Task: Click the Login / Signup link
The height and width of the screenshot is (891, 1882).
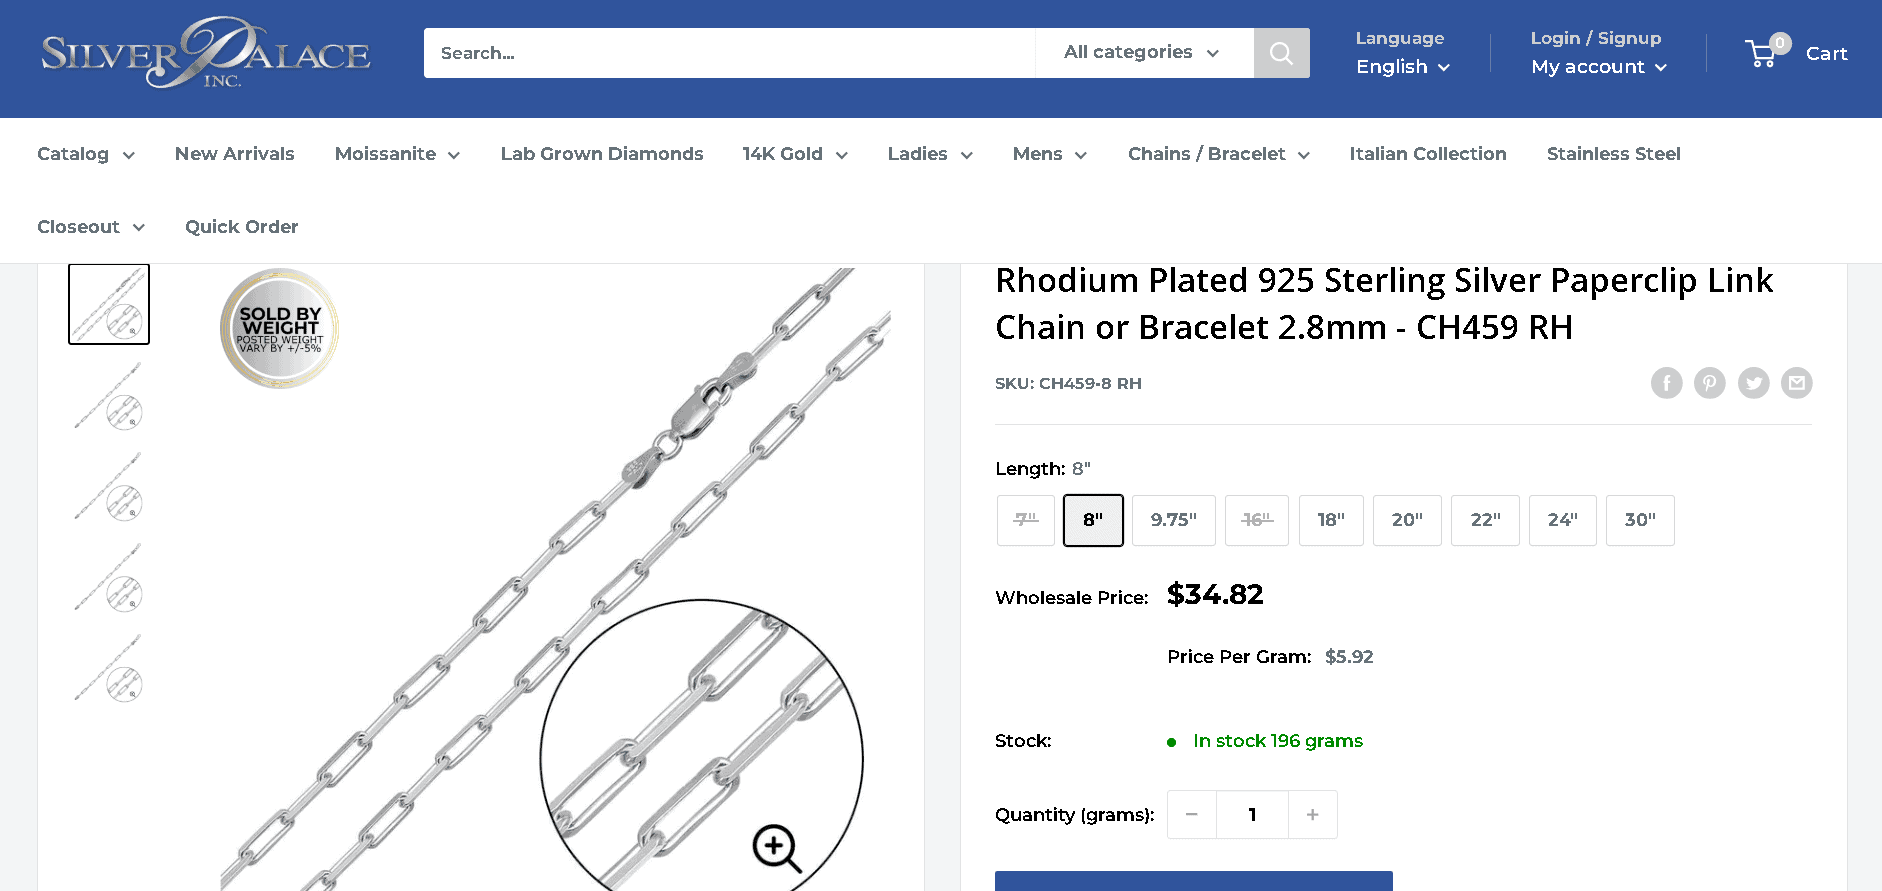Action: [1595, 38]
